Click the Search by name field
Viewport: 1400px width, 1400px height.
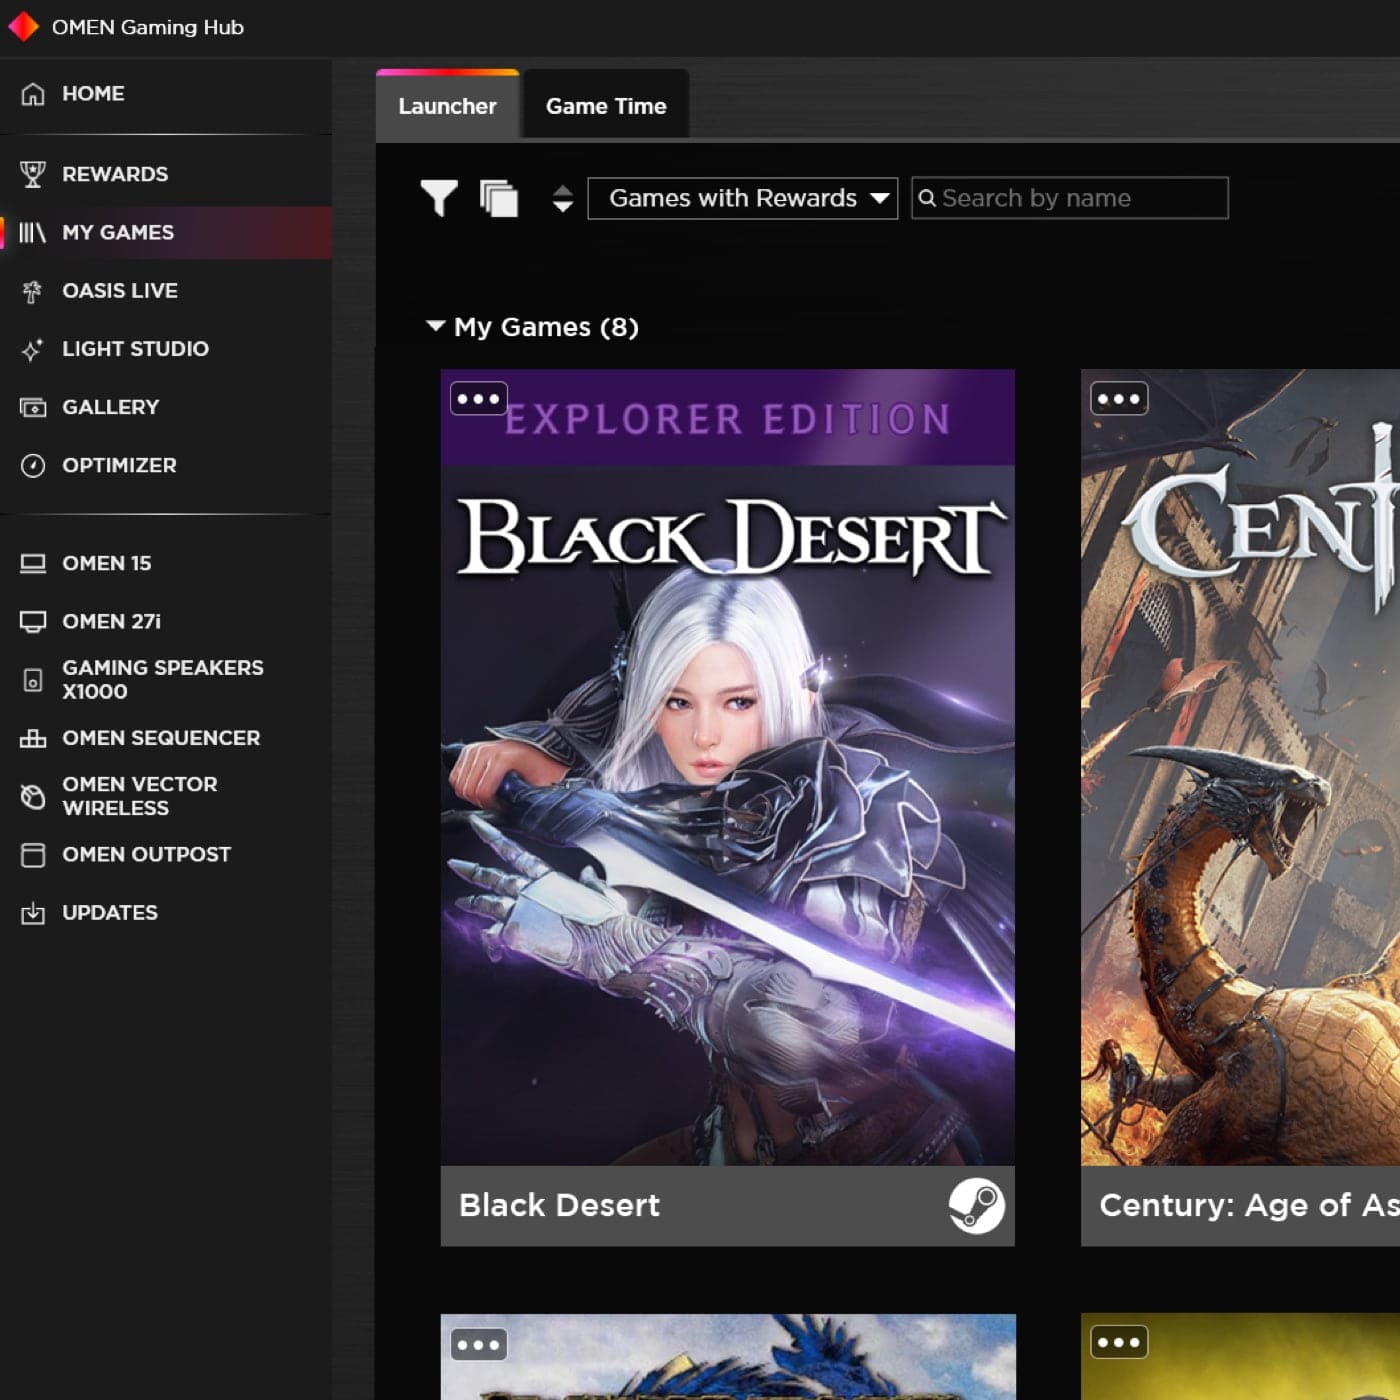[x=1070, y=198]
